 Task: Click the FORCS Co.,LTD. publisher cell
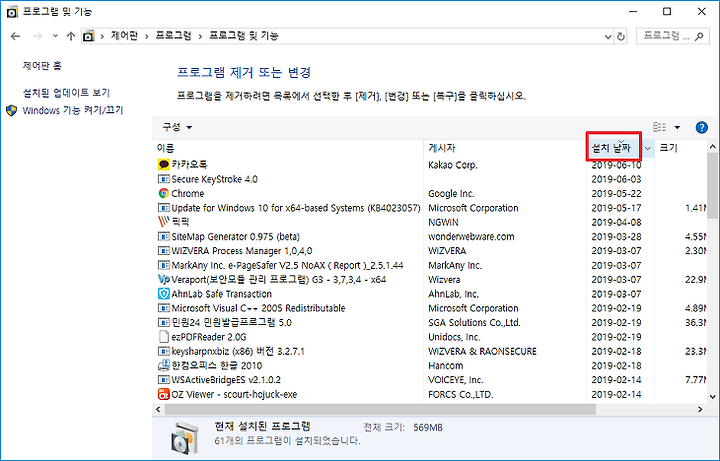pyautogui.click(x=461, y=394)
